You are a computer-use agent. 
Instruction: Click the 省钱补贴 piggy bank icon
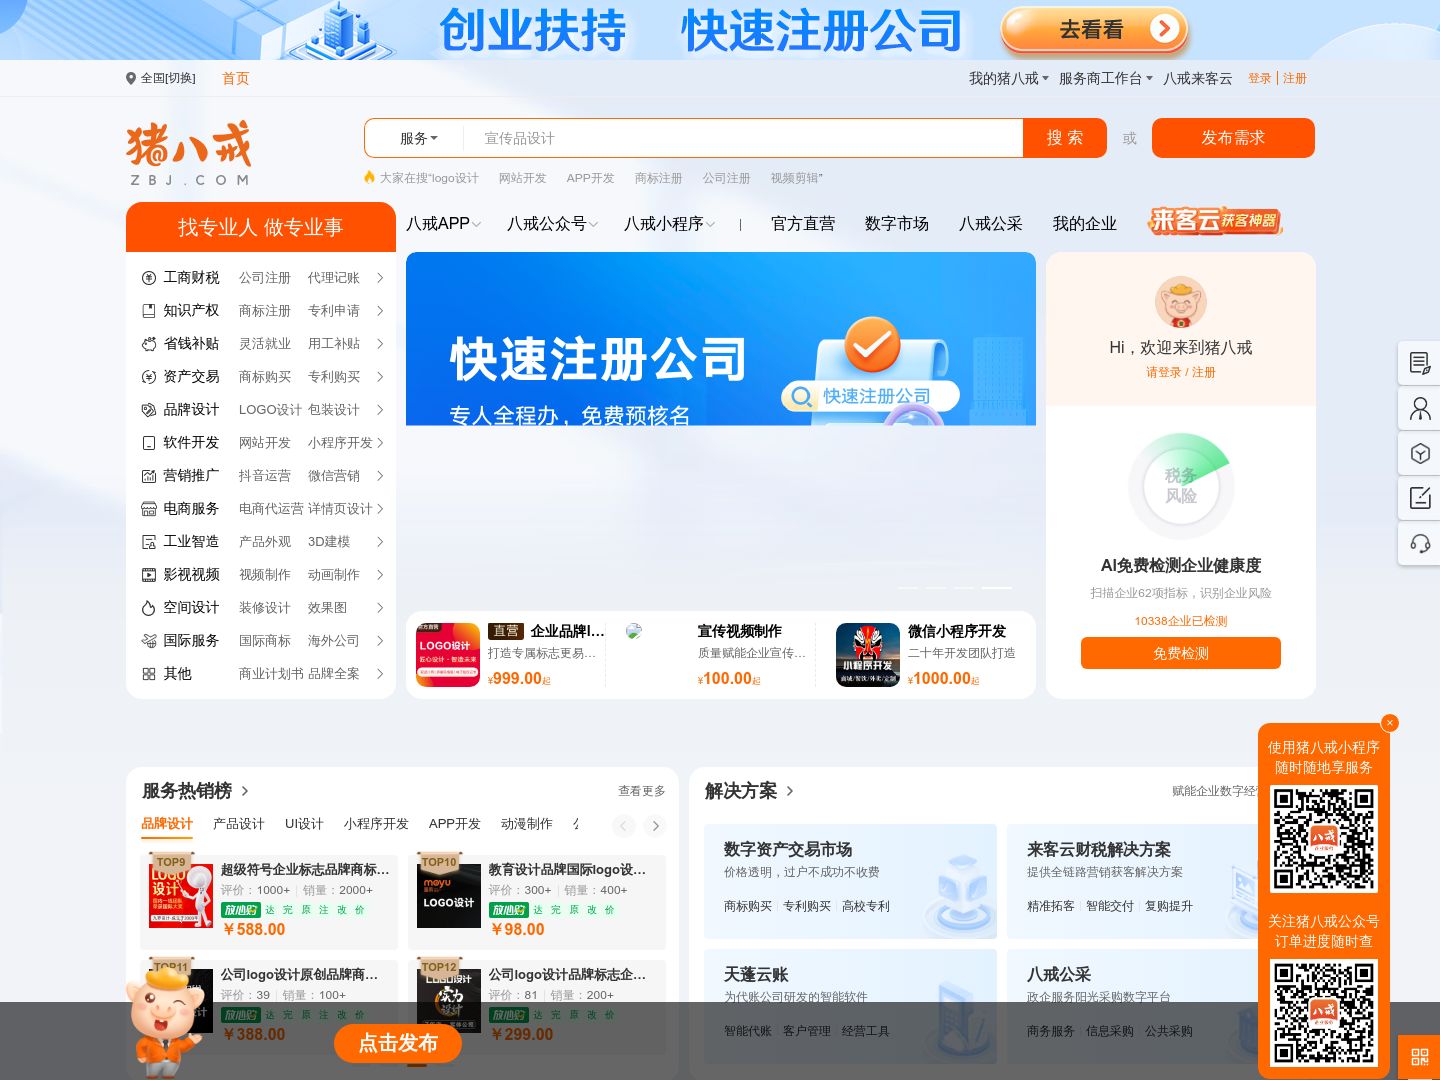point(149,344)
